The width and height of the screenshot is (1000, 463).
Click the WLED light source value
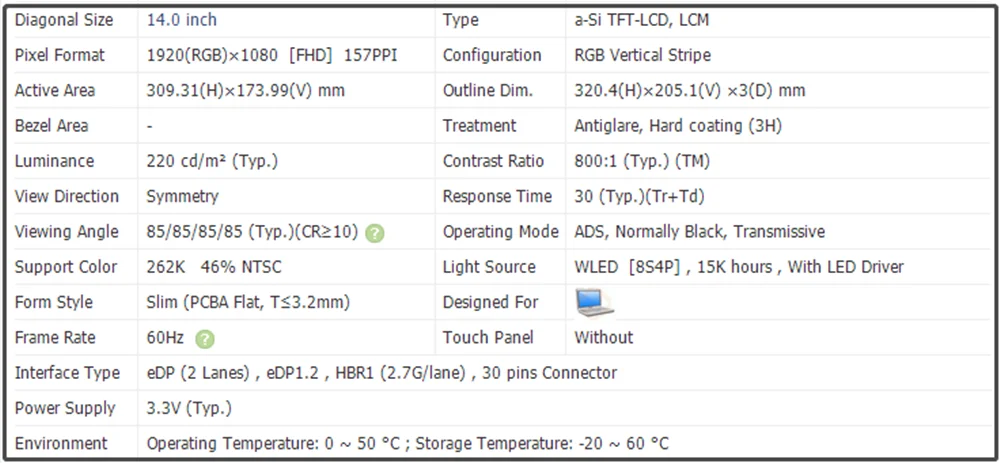738,267
